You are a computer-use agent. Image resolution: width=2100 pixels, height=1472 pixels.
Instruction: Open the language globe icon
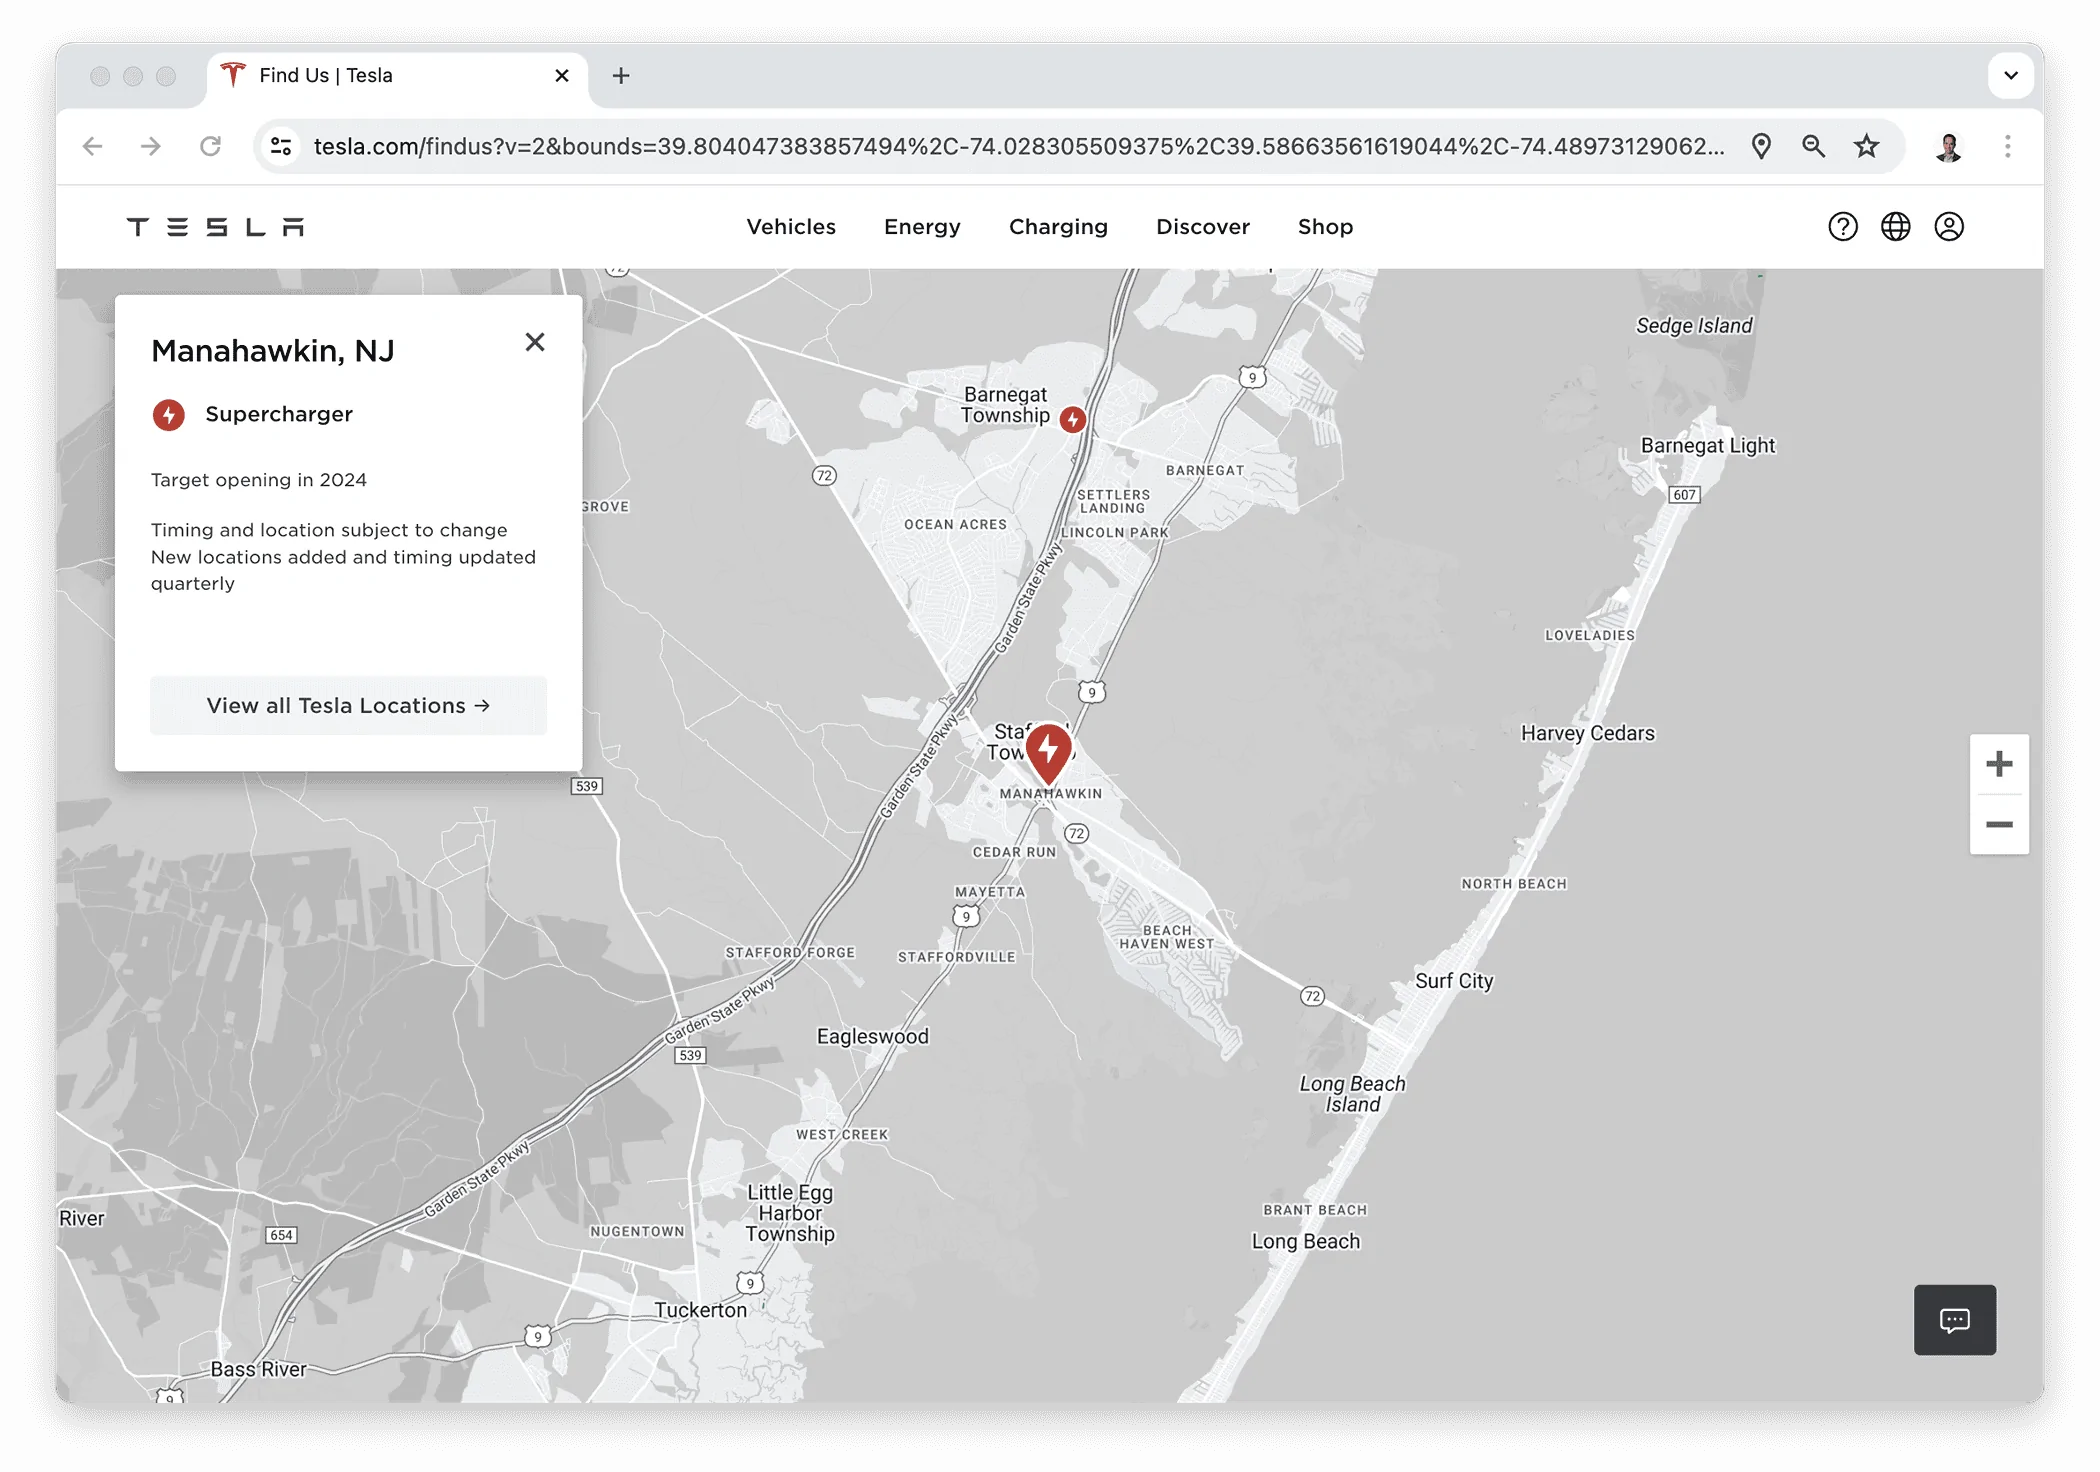(x=1895, y=227)
